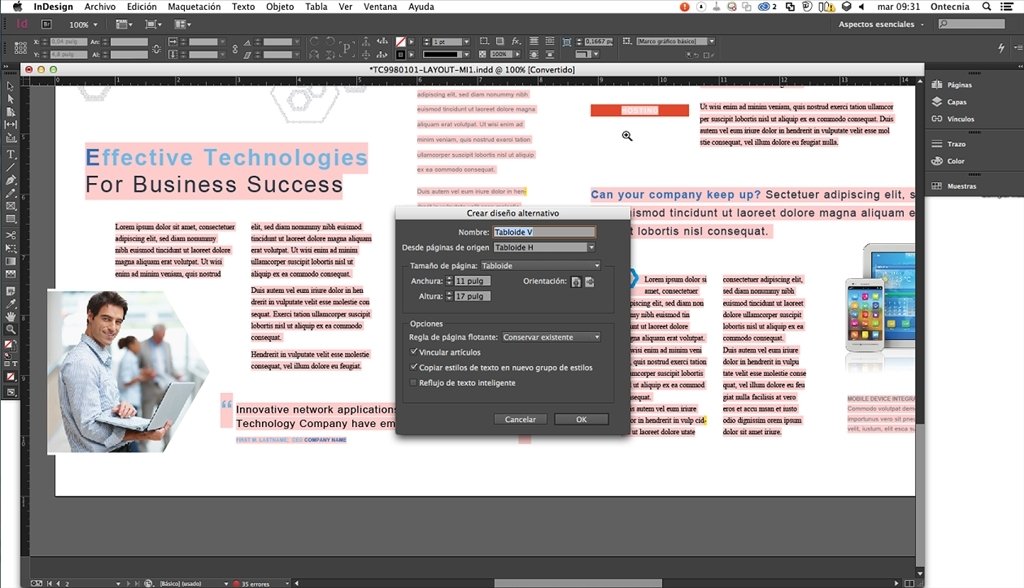The height and width of the screenshot is (588, 1024).
Task: Click the horizontal scrollbar thumb
Action: pos(578,583)
